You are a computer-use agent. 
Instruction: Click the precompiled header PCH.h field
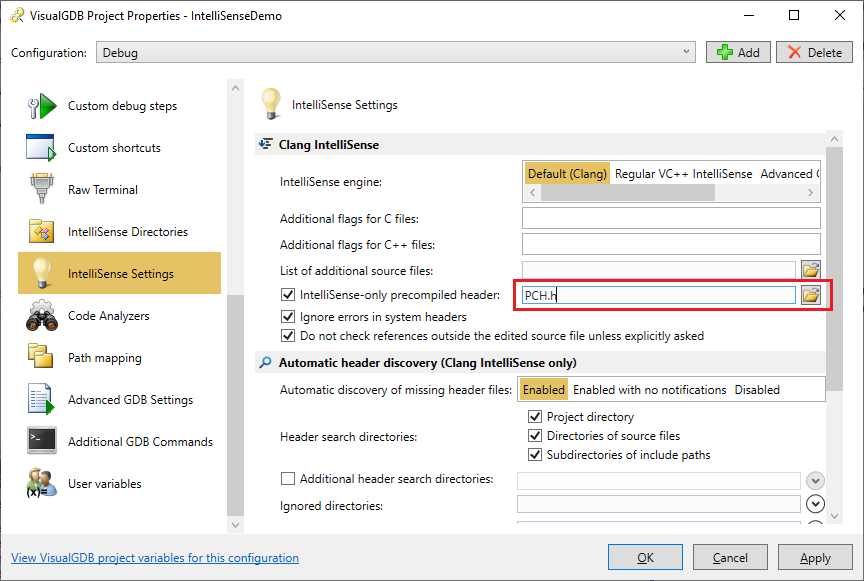(659, 295)
